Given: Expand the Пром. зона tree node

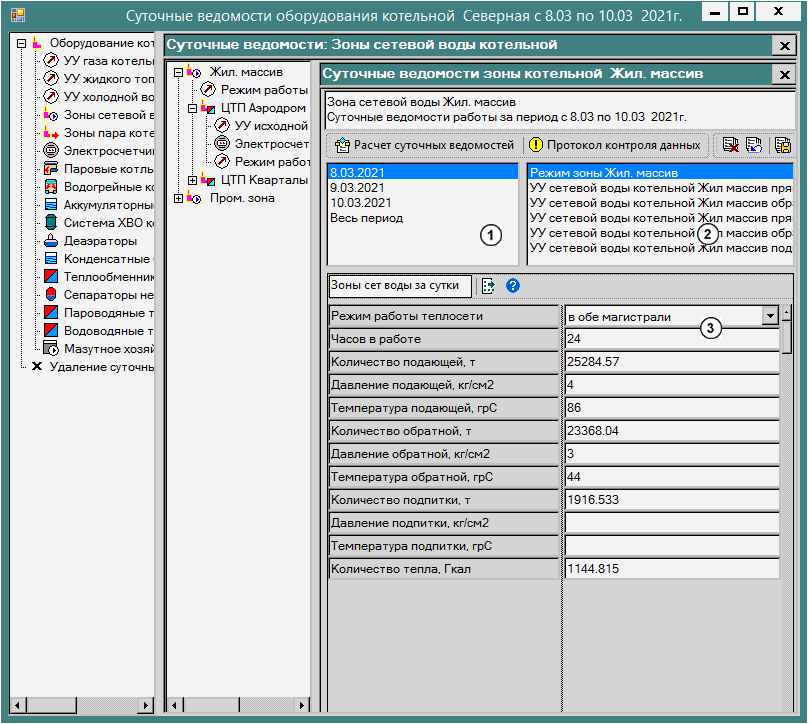Looking at the screenshot, I should [179, 198].
